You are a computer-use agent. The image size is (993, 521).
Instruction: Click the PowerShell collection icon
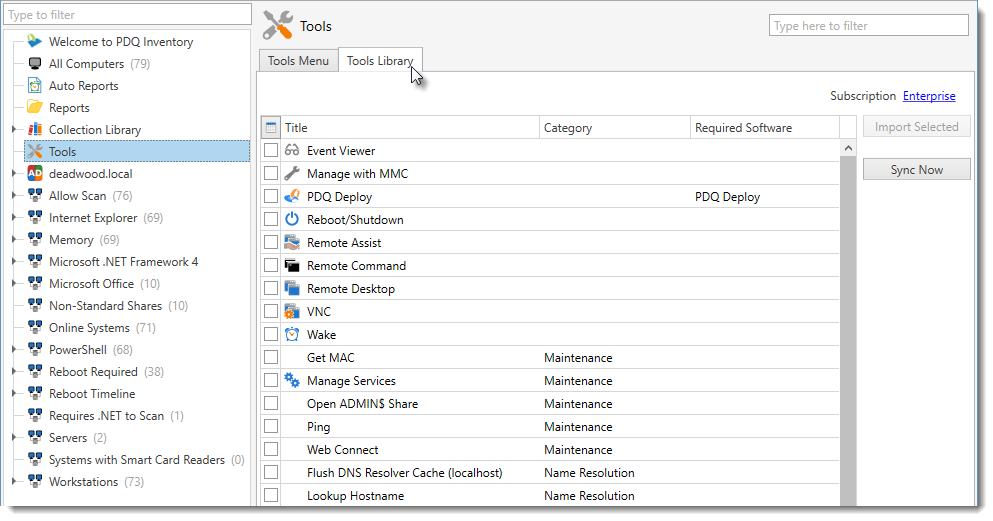click(x=35, y=349)
